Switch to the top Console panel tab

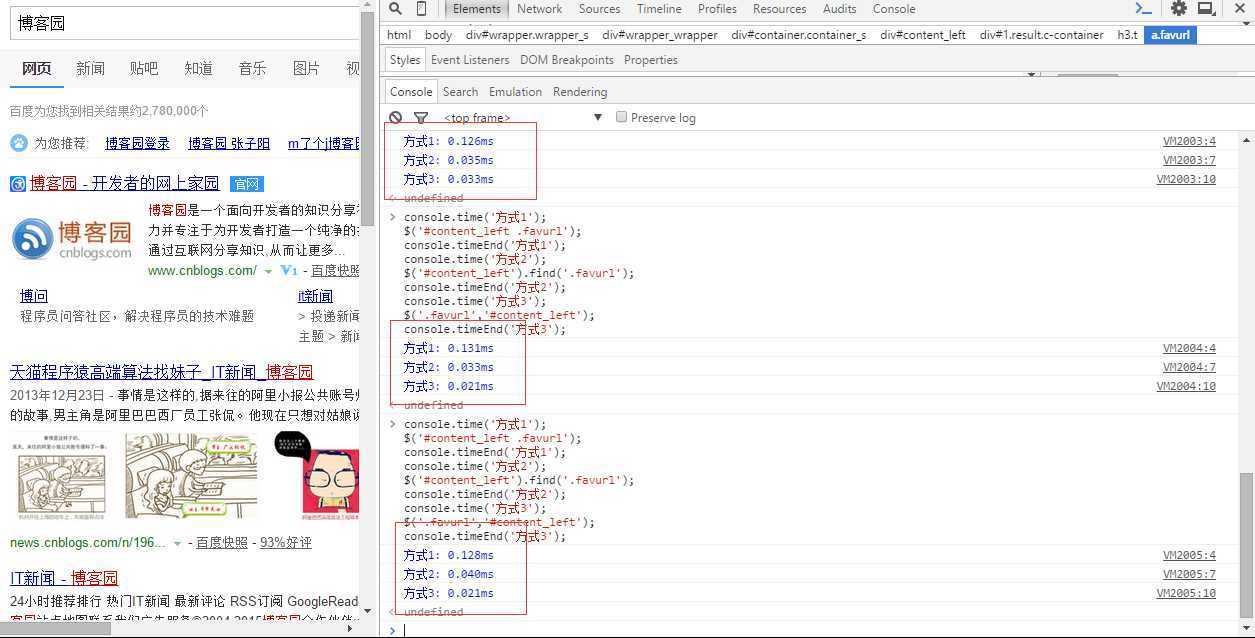(894, 9)
